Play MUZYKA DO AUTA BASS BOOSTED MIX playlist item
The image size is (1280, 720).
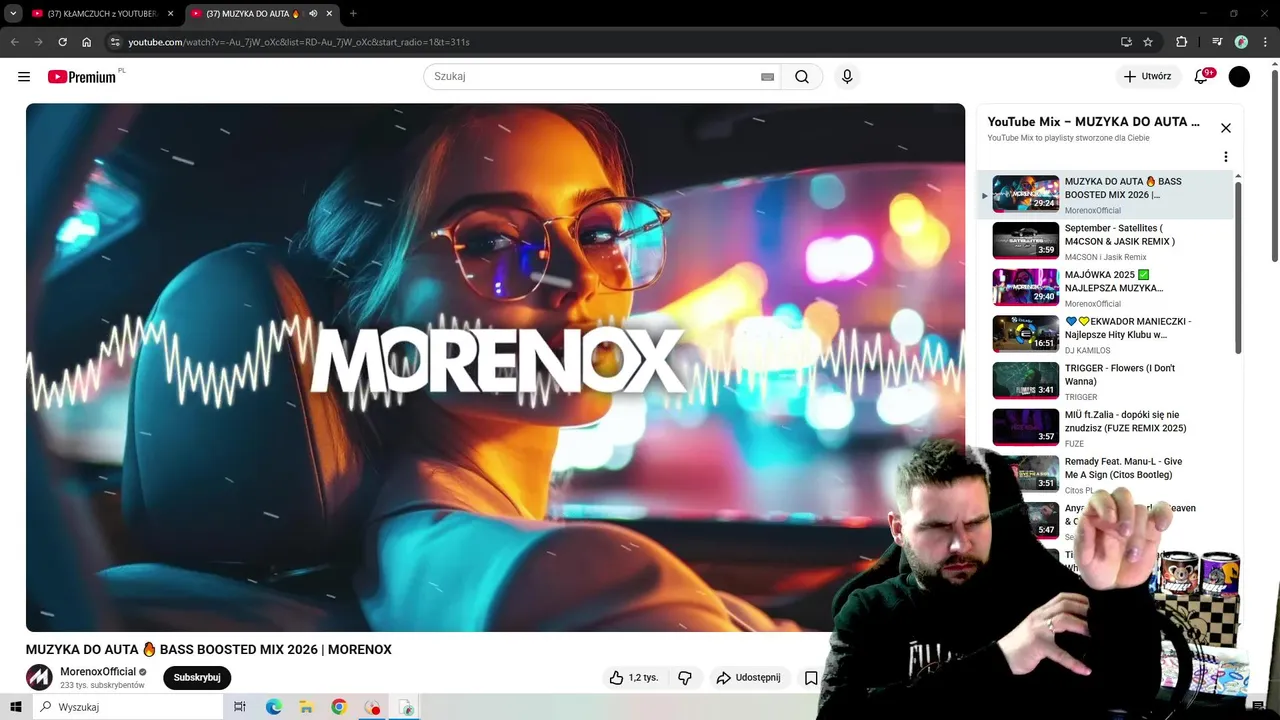[1105, 195]
